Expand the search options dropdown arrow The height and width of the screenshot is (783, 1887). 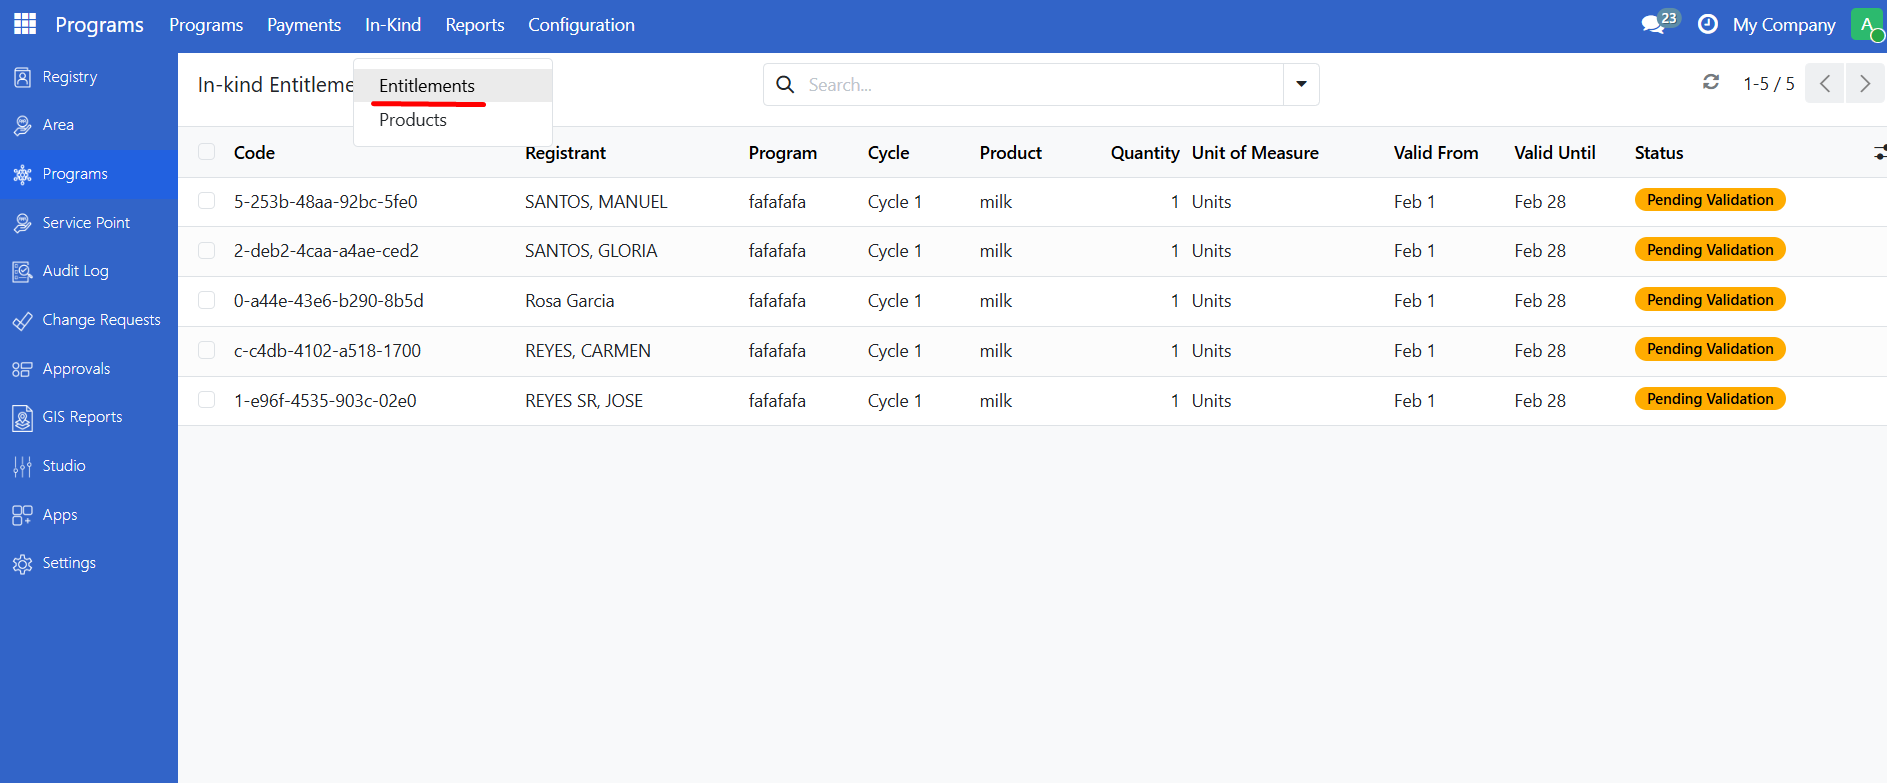tap(1301, 84)
